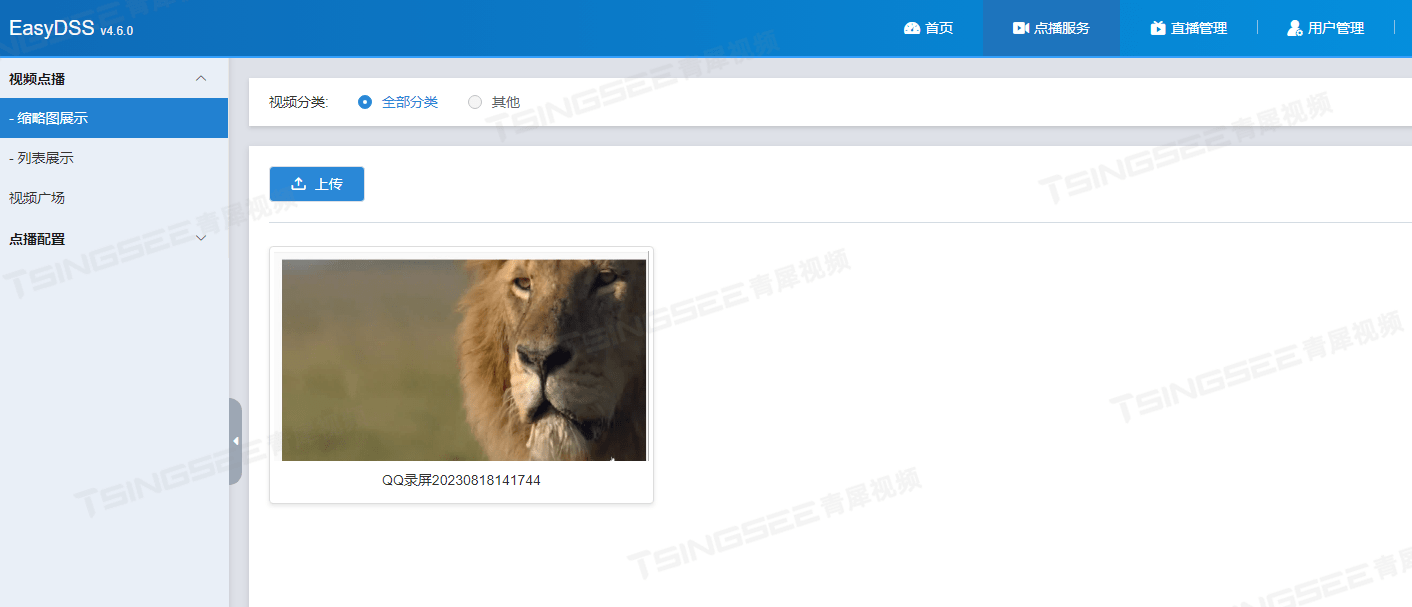
Task: Click the video camera icon beside 点播服务
Action: pyautogui.click(x=1021, y=28)
